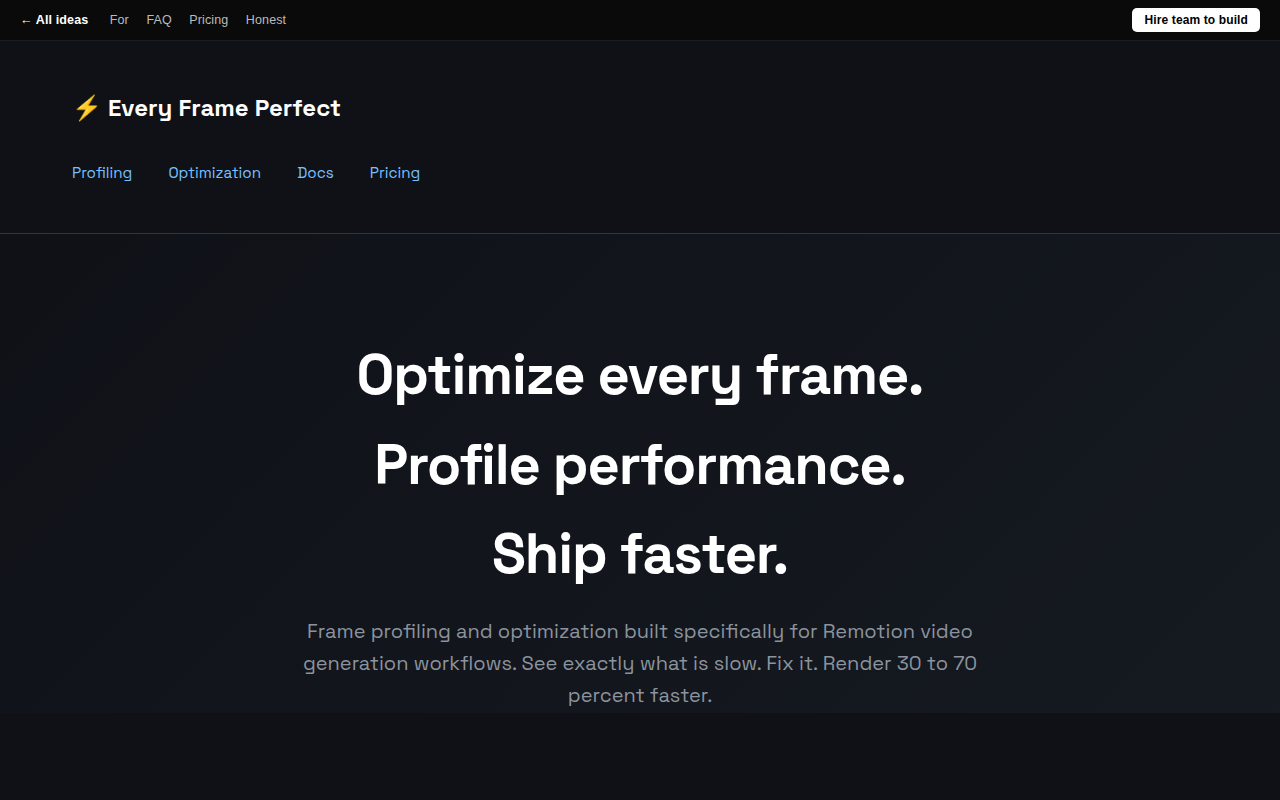The height and width of the screenshot is (800, 1280).
Task: Click 'percent faster.' on the last line
Action: click(x=640, y=695)
